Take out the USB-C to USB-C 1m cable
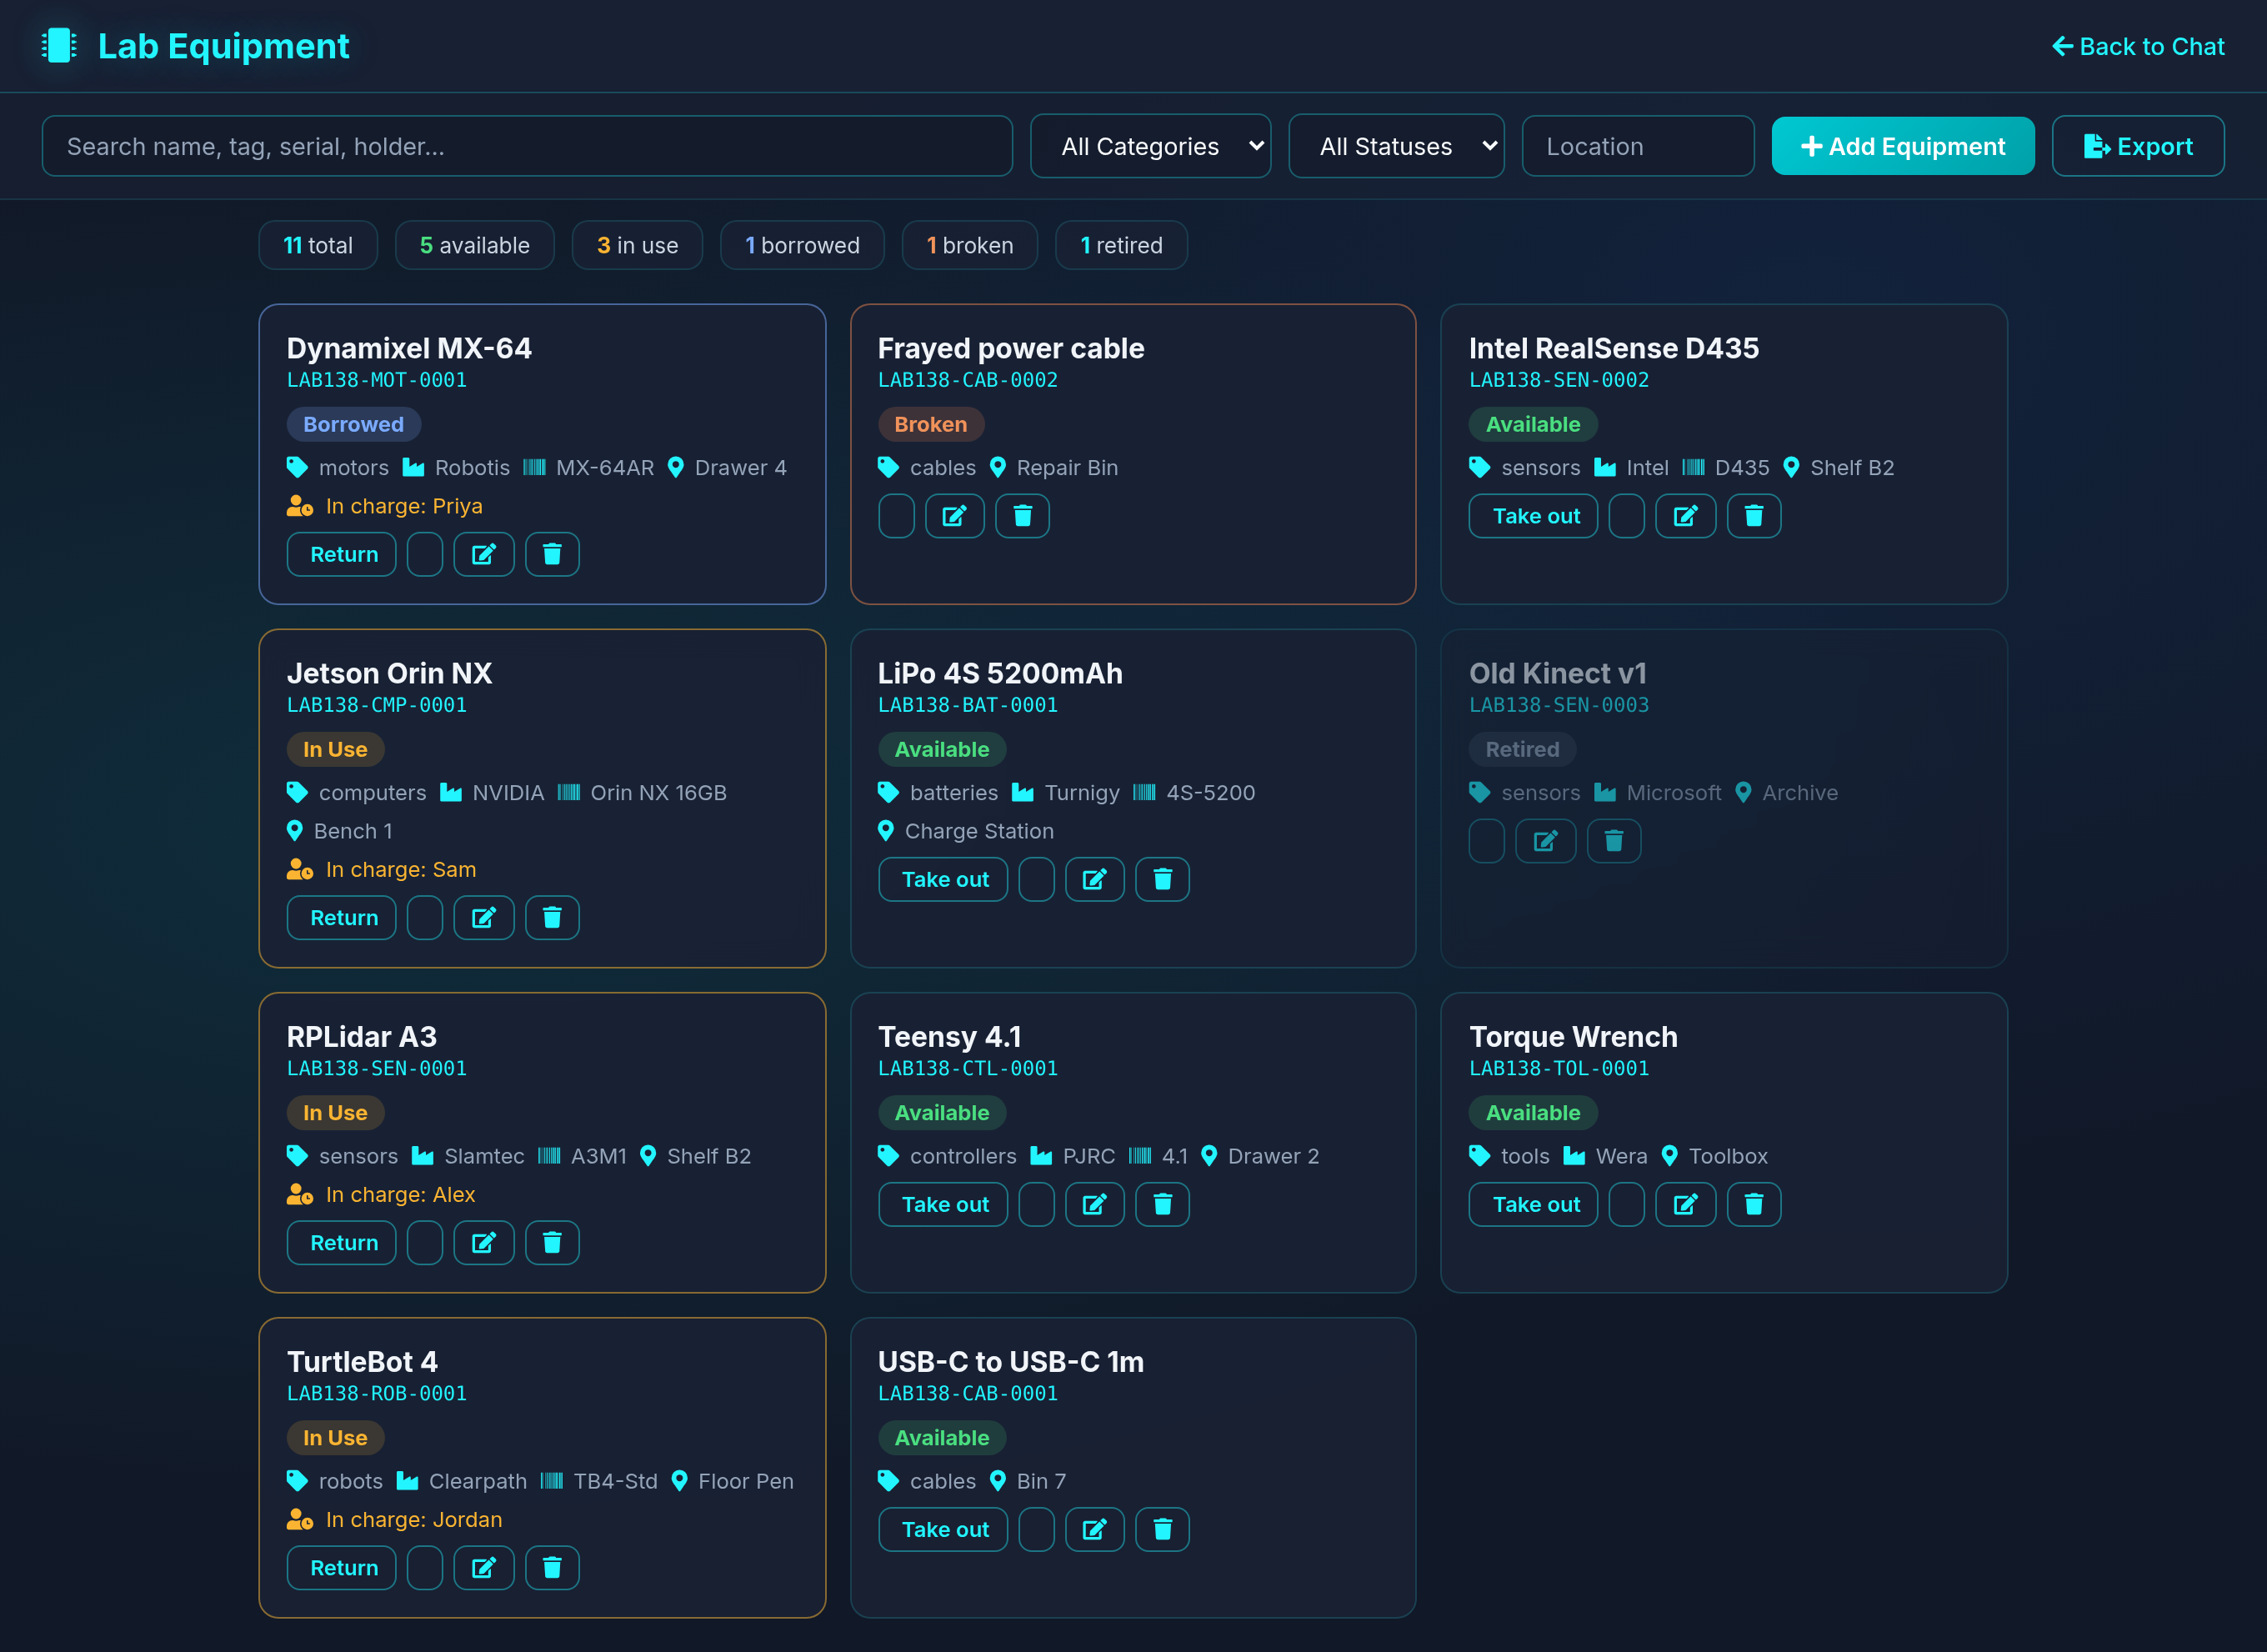This screenshot has width=2267, height=1652. [x=943, y=1529]
